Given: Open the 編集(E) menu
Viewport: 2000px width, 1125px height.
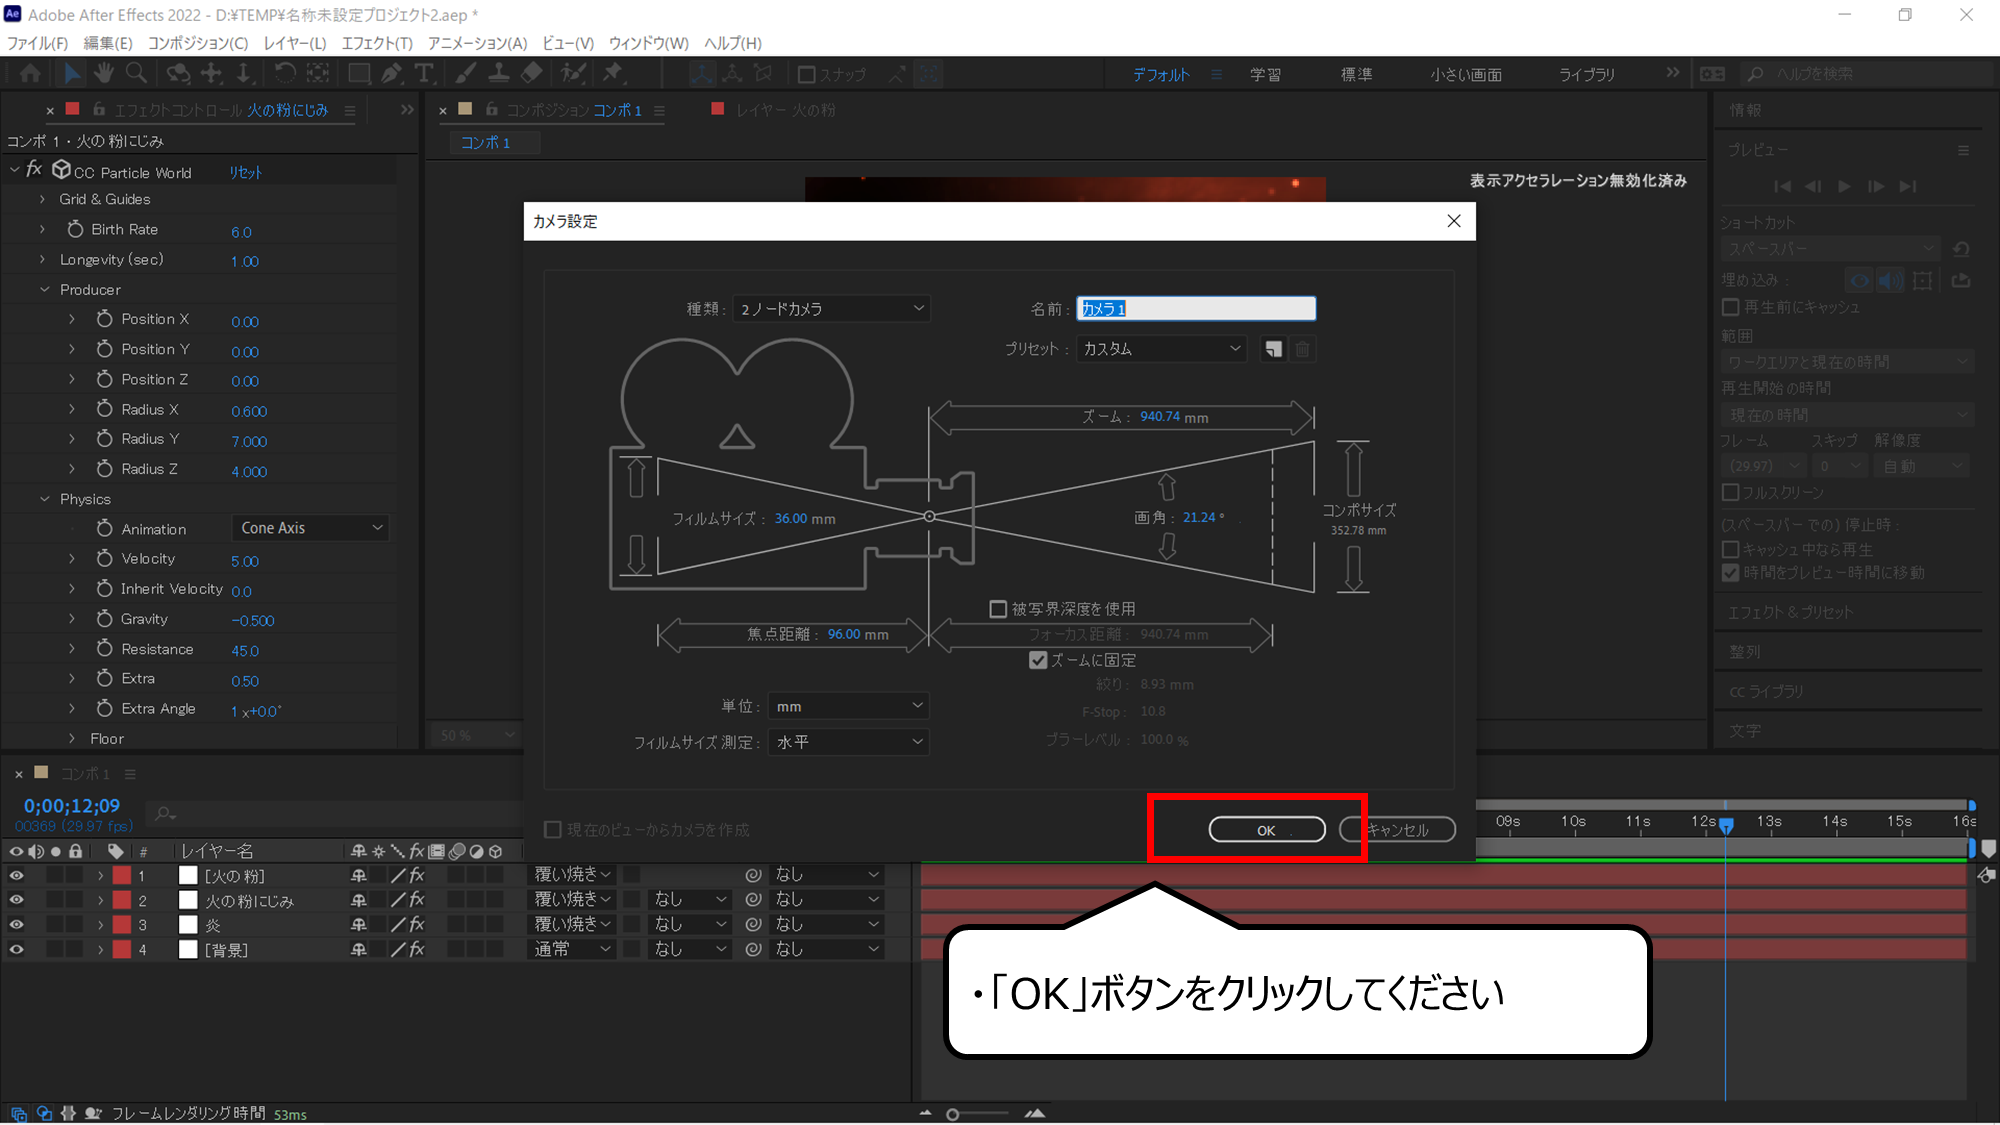Looking at the screenshot, I should pos(108,43).
